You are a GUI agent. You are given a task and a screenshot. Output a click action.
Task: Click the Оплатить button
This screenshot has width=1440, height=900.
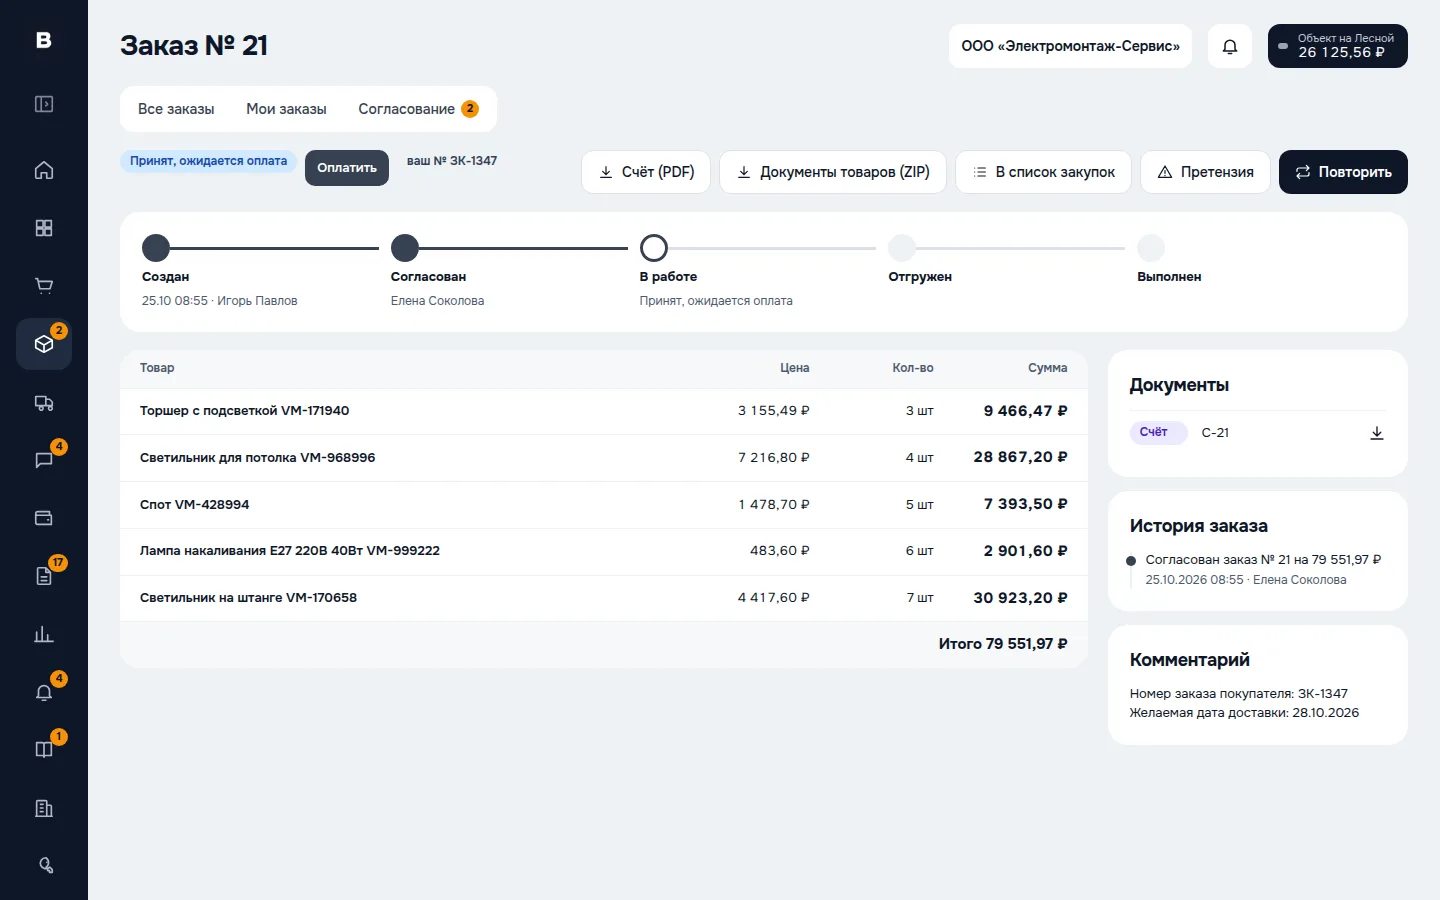[347, 168]
